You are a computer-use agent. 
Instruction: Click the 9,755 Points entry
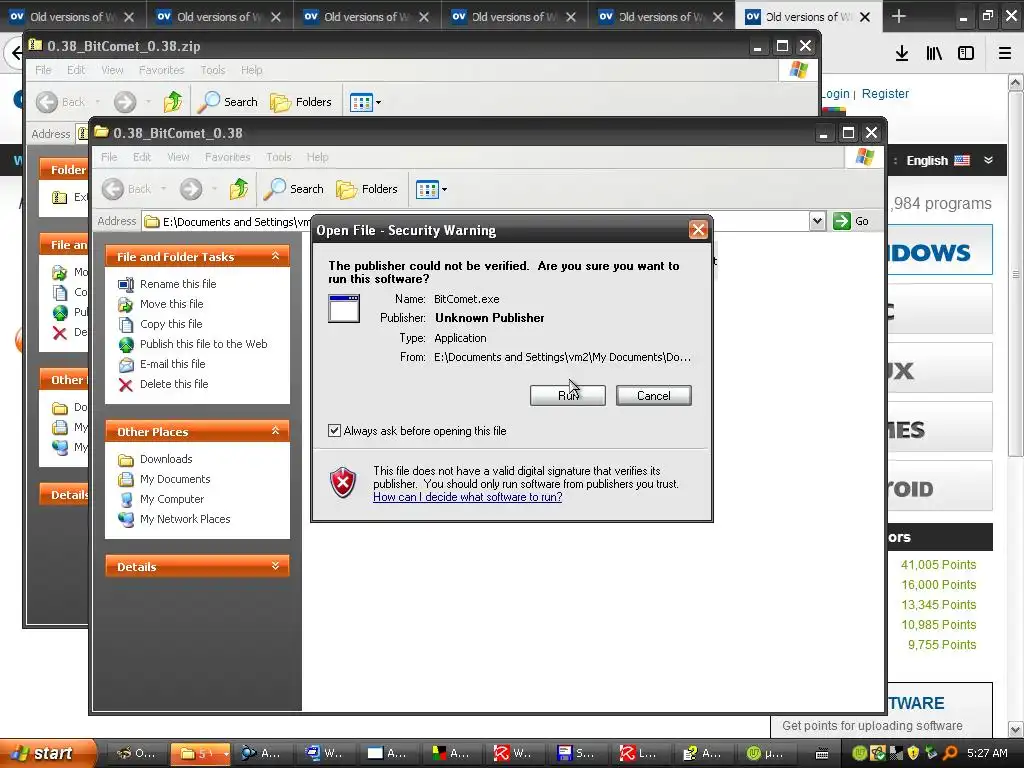pyautogui.click(x=942, y=645)
